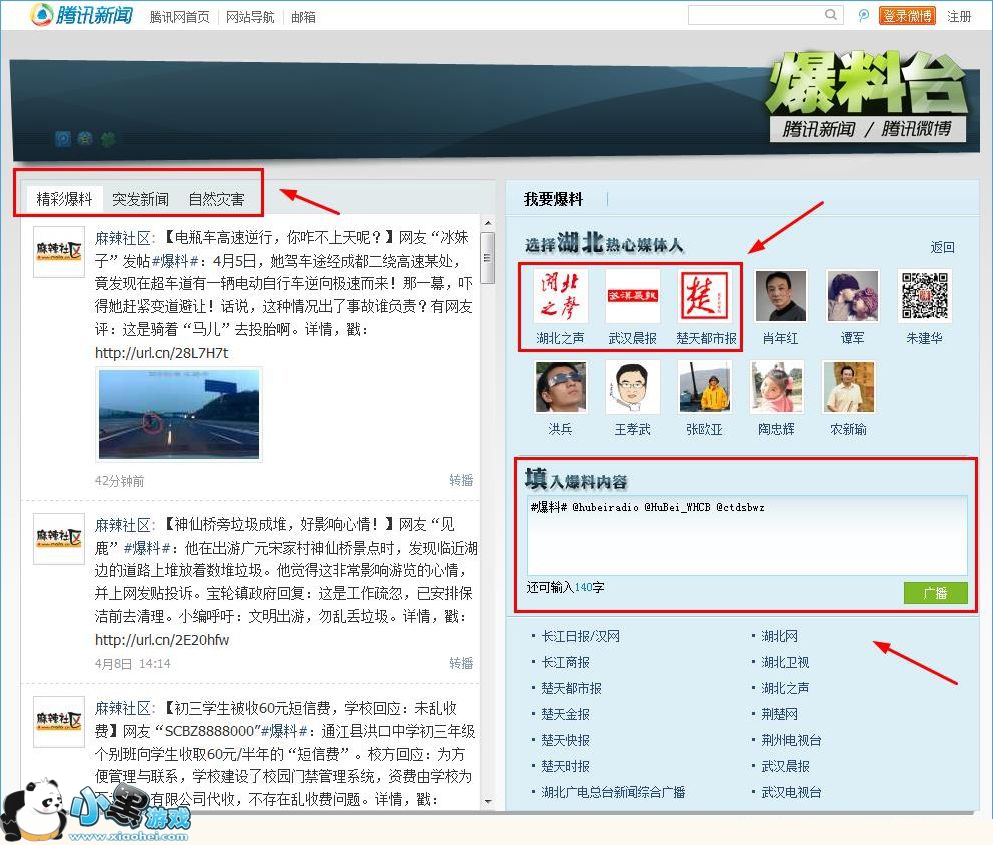Open 腾讯网首页 in top navigation
Viewport: 993px width, 845px height.
coord(179,17)
